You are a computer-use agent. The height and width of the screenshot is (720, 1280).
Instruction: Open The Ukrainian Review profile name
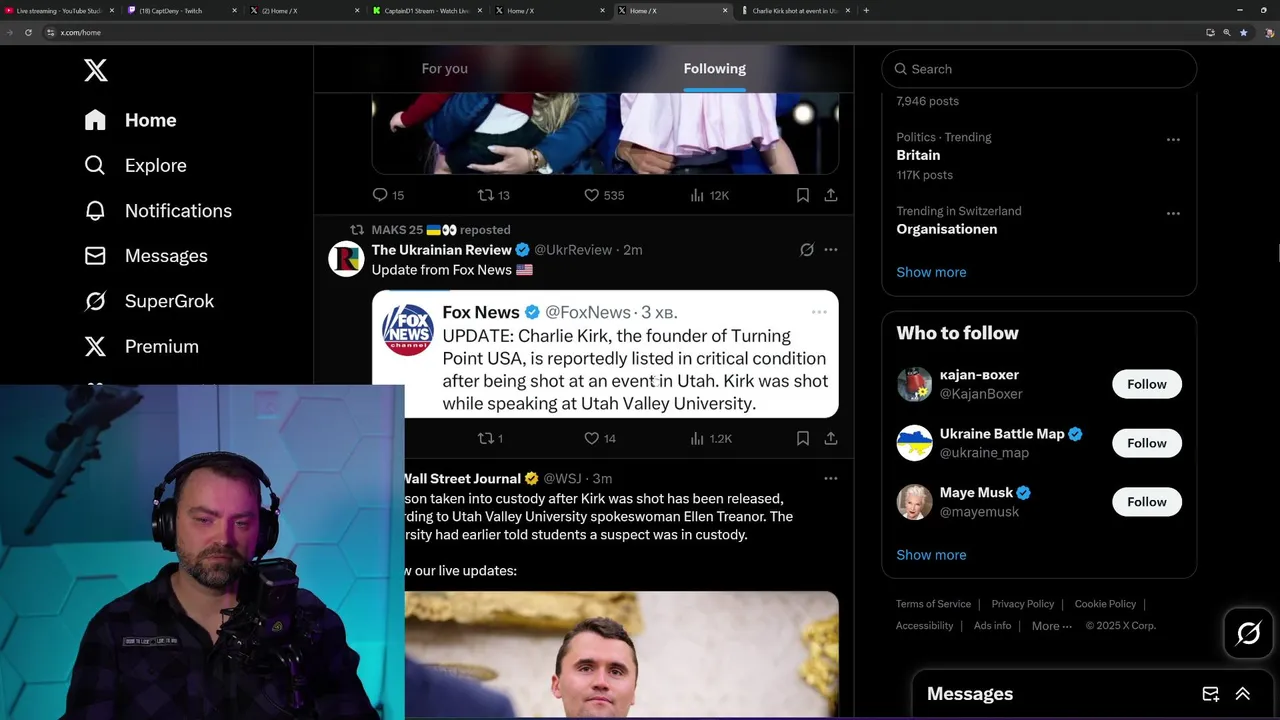tap(442, 250)
